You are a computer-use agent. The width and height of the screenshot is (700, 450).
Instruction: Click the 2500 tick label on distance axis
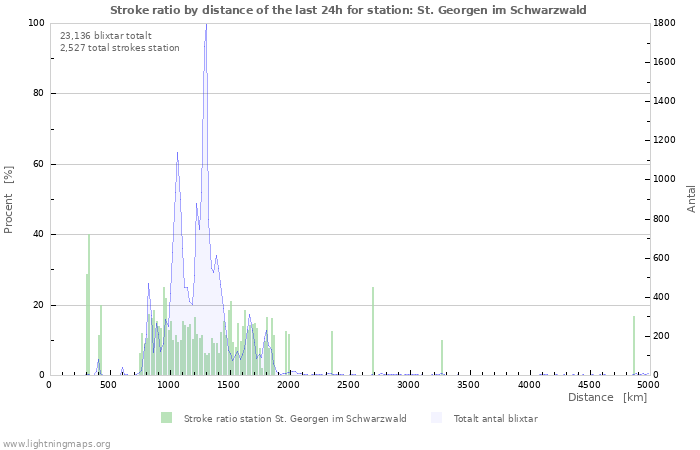(x=349, y=384)
